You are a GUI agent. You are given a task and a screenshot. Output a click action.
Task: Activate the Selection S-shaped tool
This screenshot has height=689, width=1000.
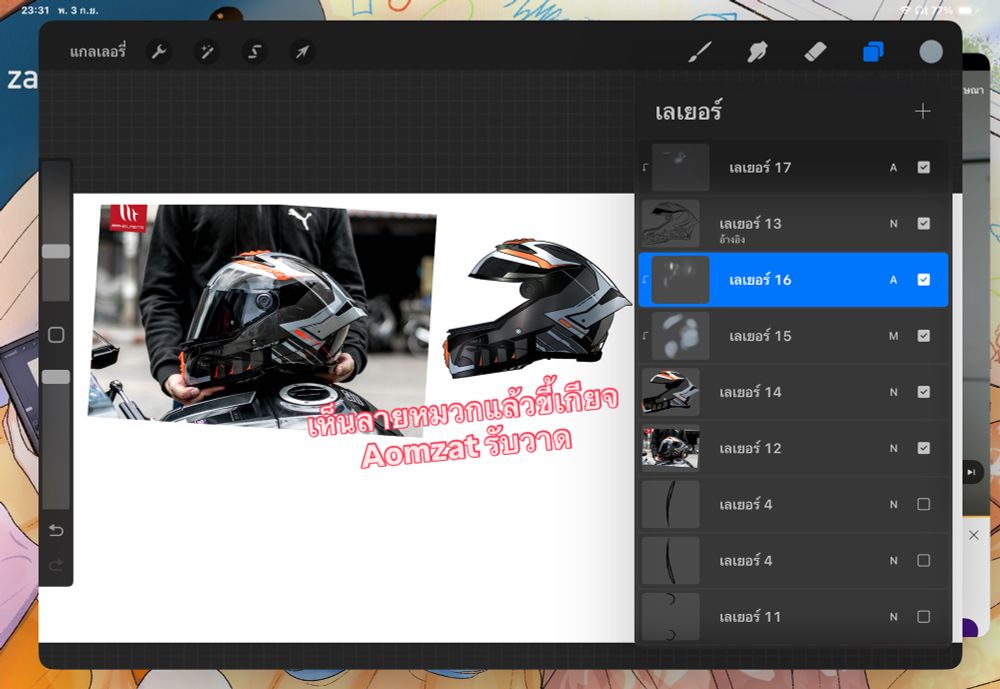[x=254, y=52]
